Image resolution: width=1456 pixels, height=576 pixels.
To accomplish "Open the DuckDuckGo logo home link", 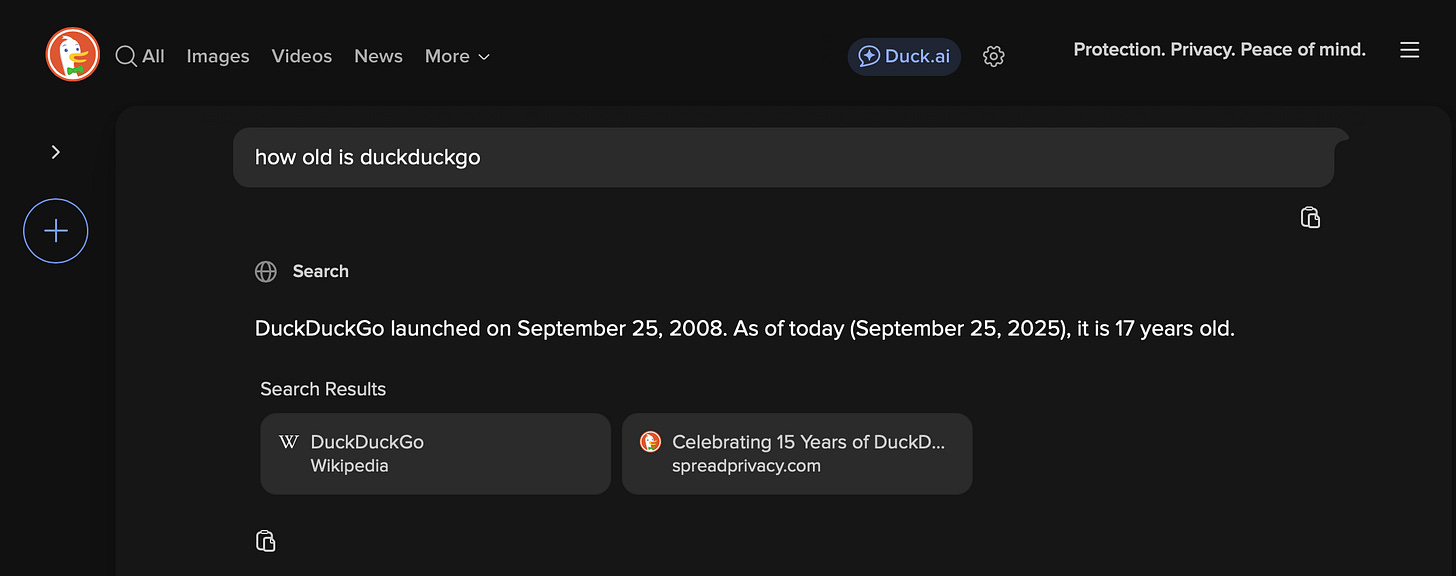I will point(72,54).
